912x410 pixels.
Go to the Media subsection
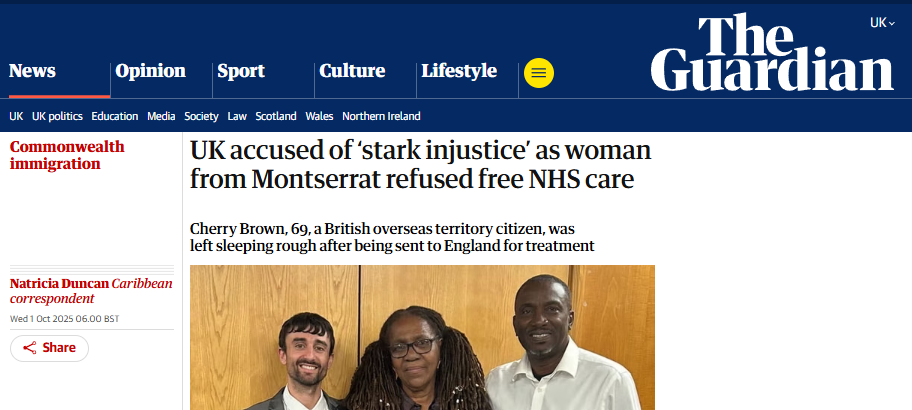(x=161, y=116)
